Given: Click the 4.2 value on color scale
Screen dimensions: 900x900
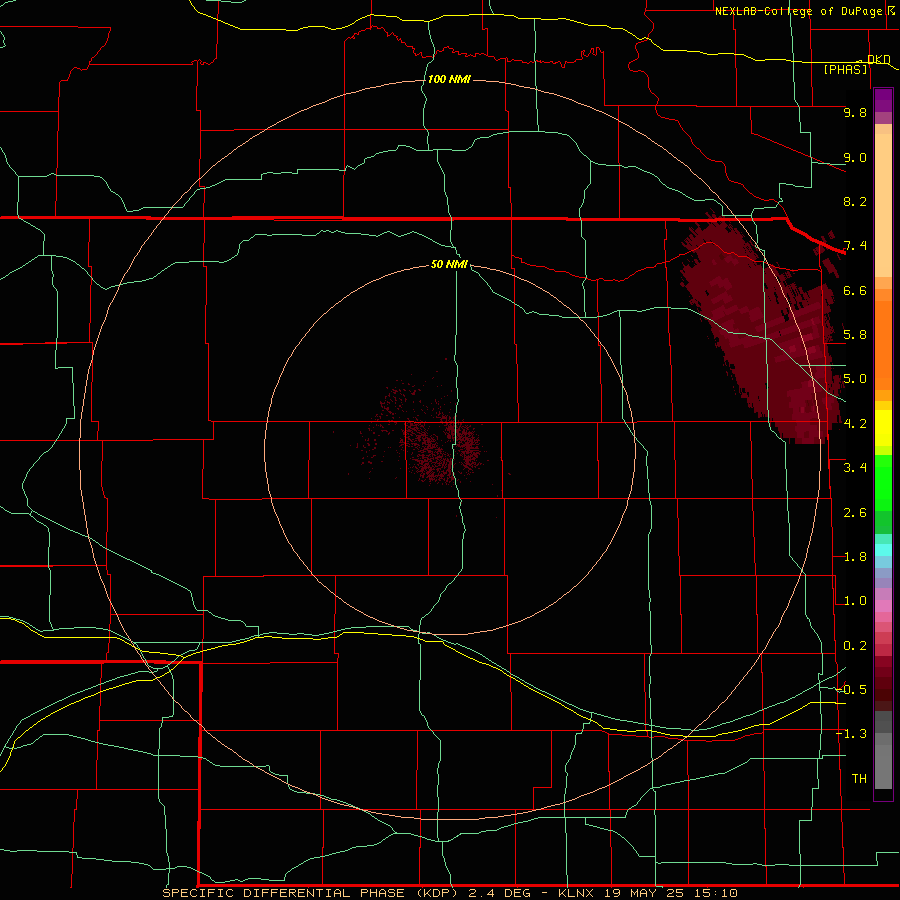Looking at the screenshot, I should point(855,424).
